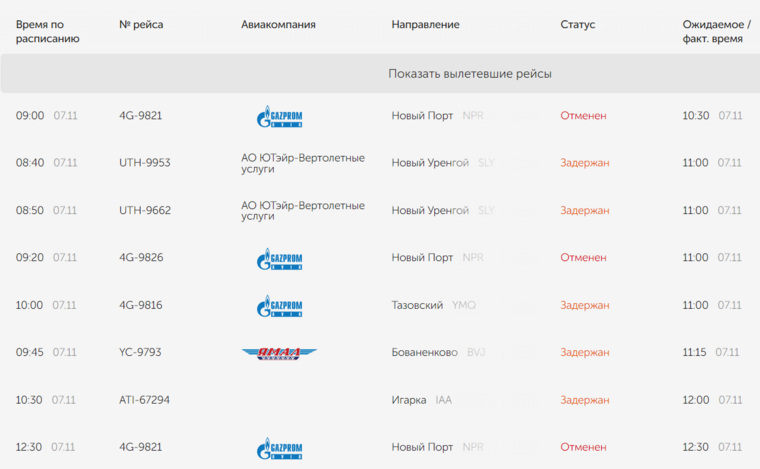Click Задержан status for flight YC-9793
The width and height of the screenshot is (760, 469).
[x=585, y=353]
